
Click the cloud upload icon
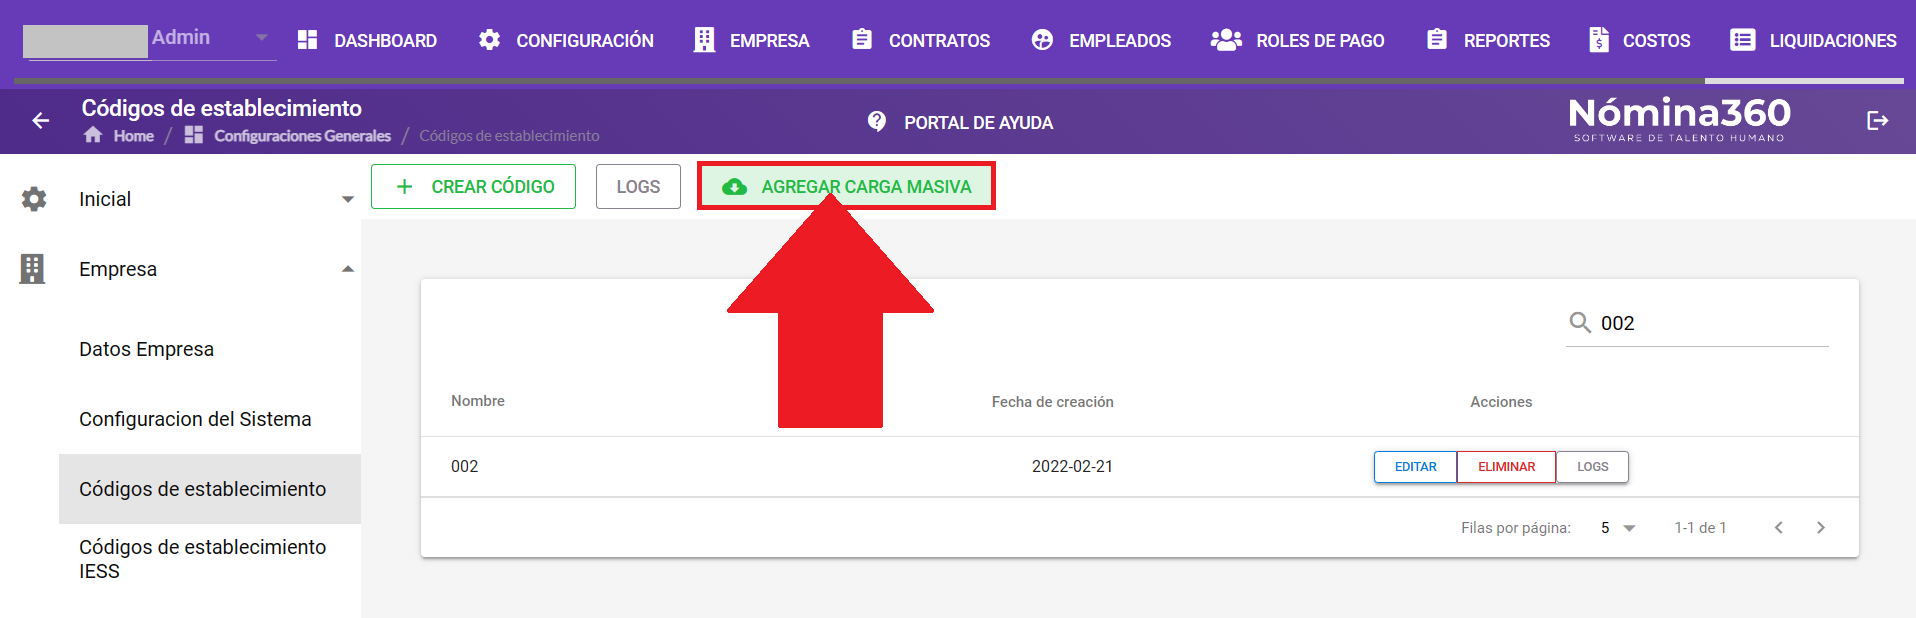click(734, 187)
